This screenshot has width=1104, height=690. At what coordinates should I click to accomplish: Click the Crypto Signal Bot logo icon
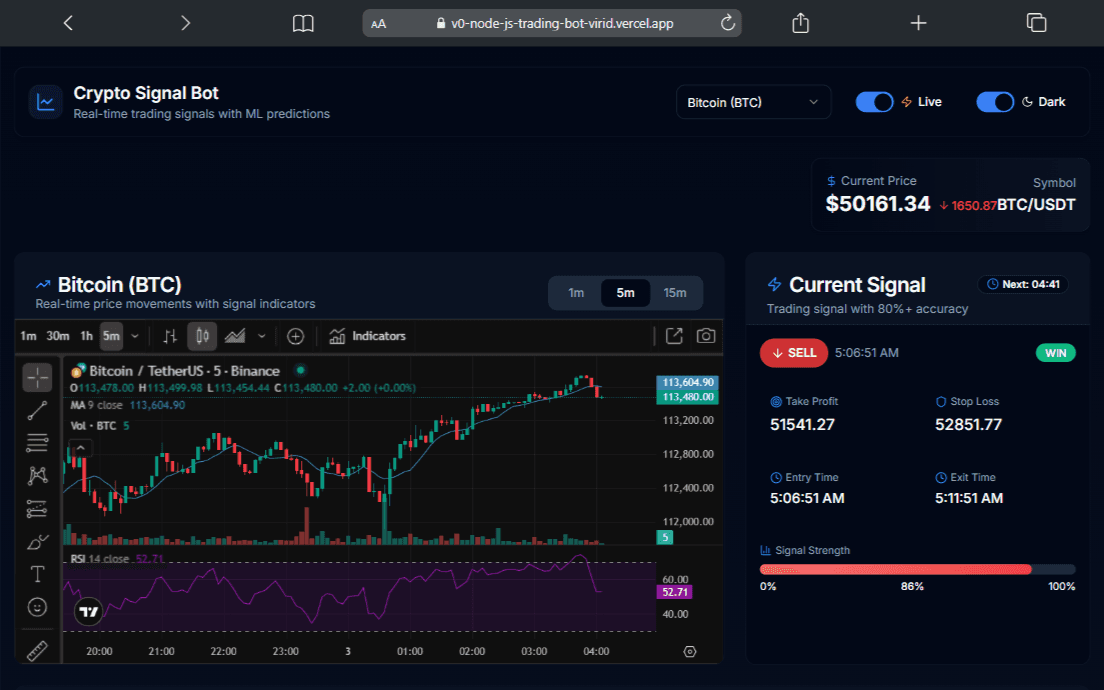(x=46, y=102)
